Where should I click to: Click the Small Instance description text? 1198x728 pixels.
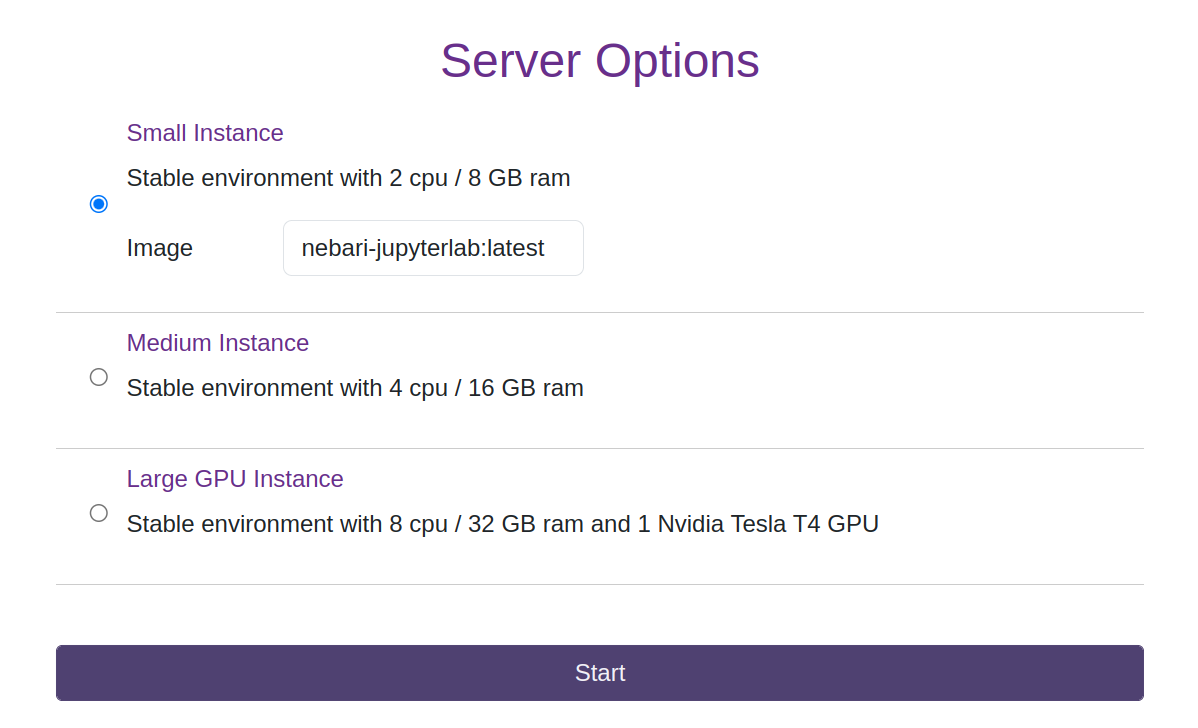[x=348, y=177]
